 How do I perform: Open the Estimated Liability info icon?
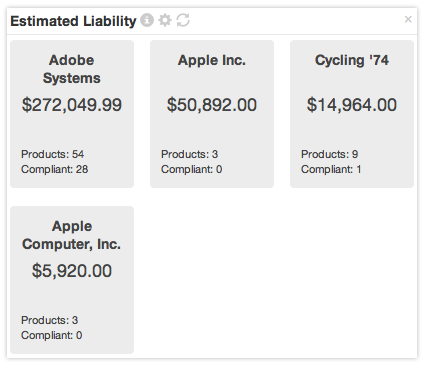tap(147, 20)
